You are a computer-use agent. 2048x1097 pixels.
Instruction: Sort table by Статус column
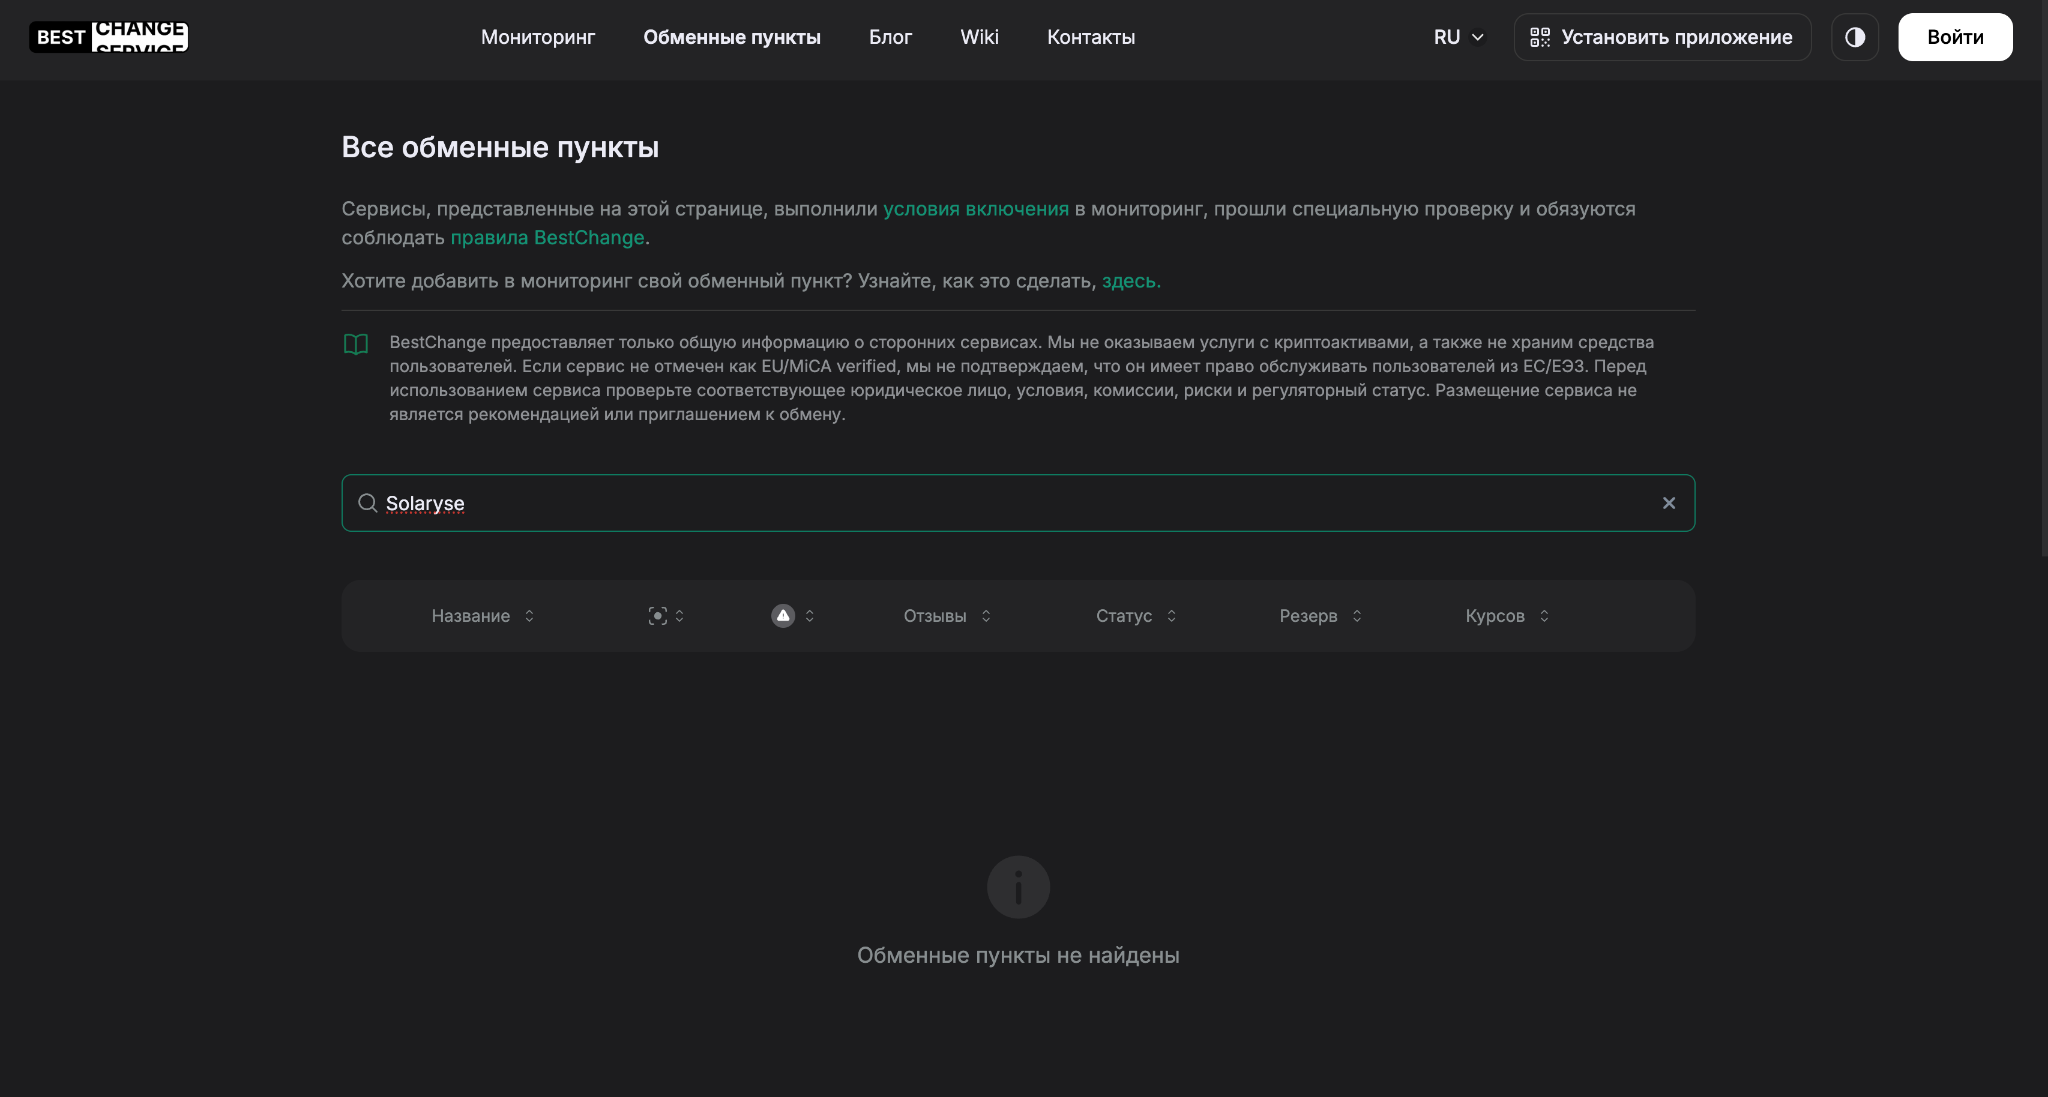[1136, 616]
